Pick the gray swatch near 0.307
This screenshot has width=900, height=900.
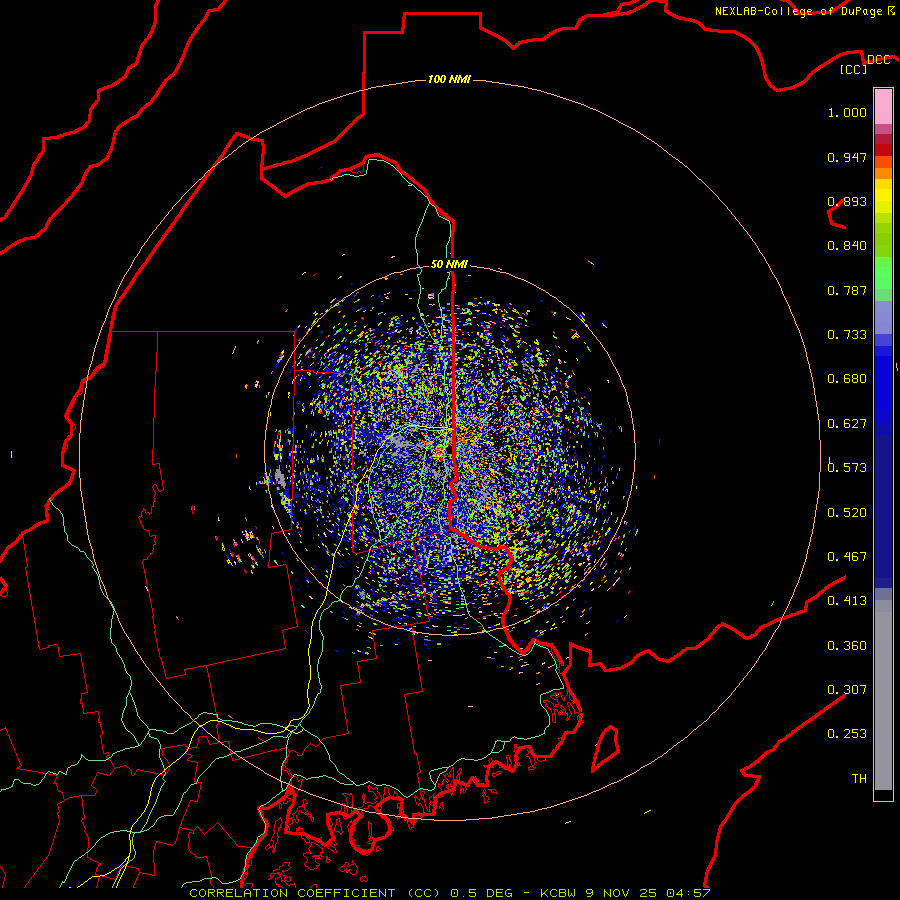click(883, 695)
